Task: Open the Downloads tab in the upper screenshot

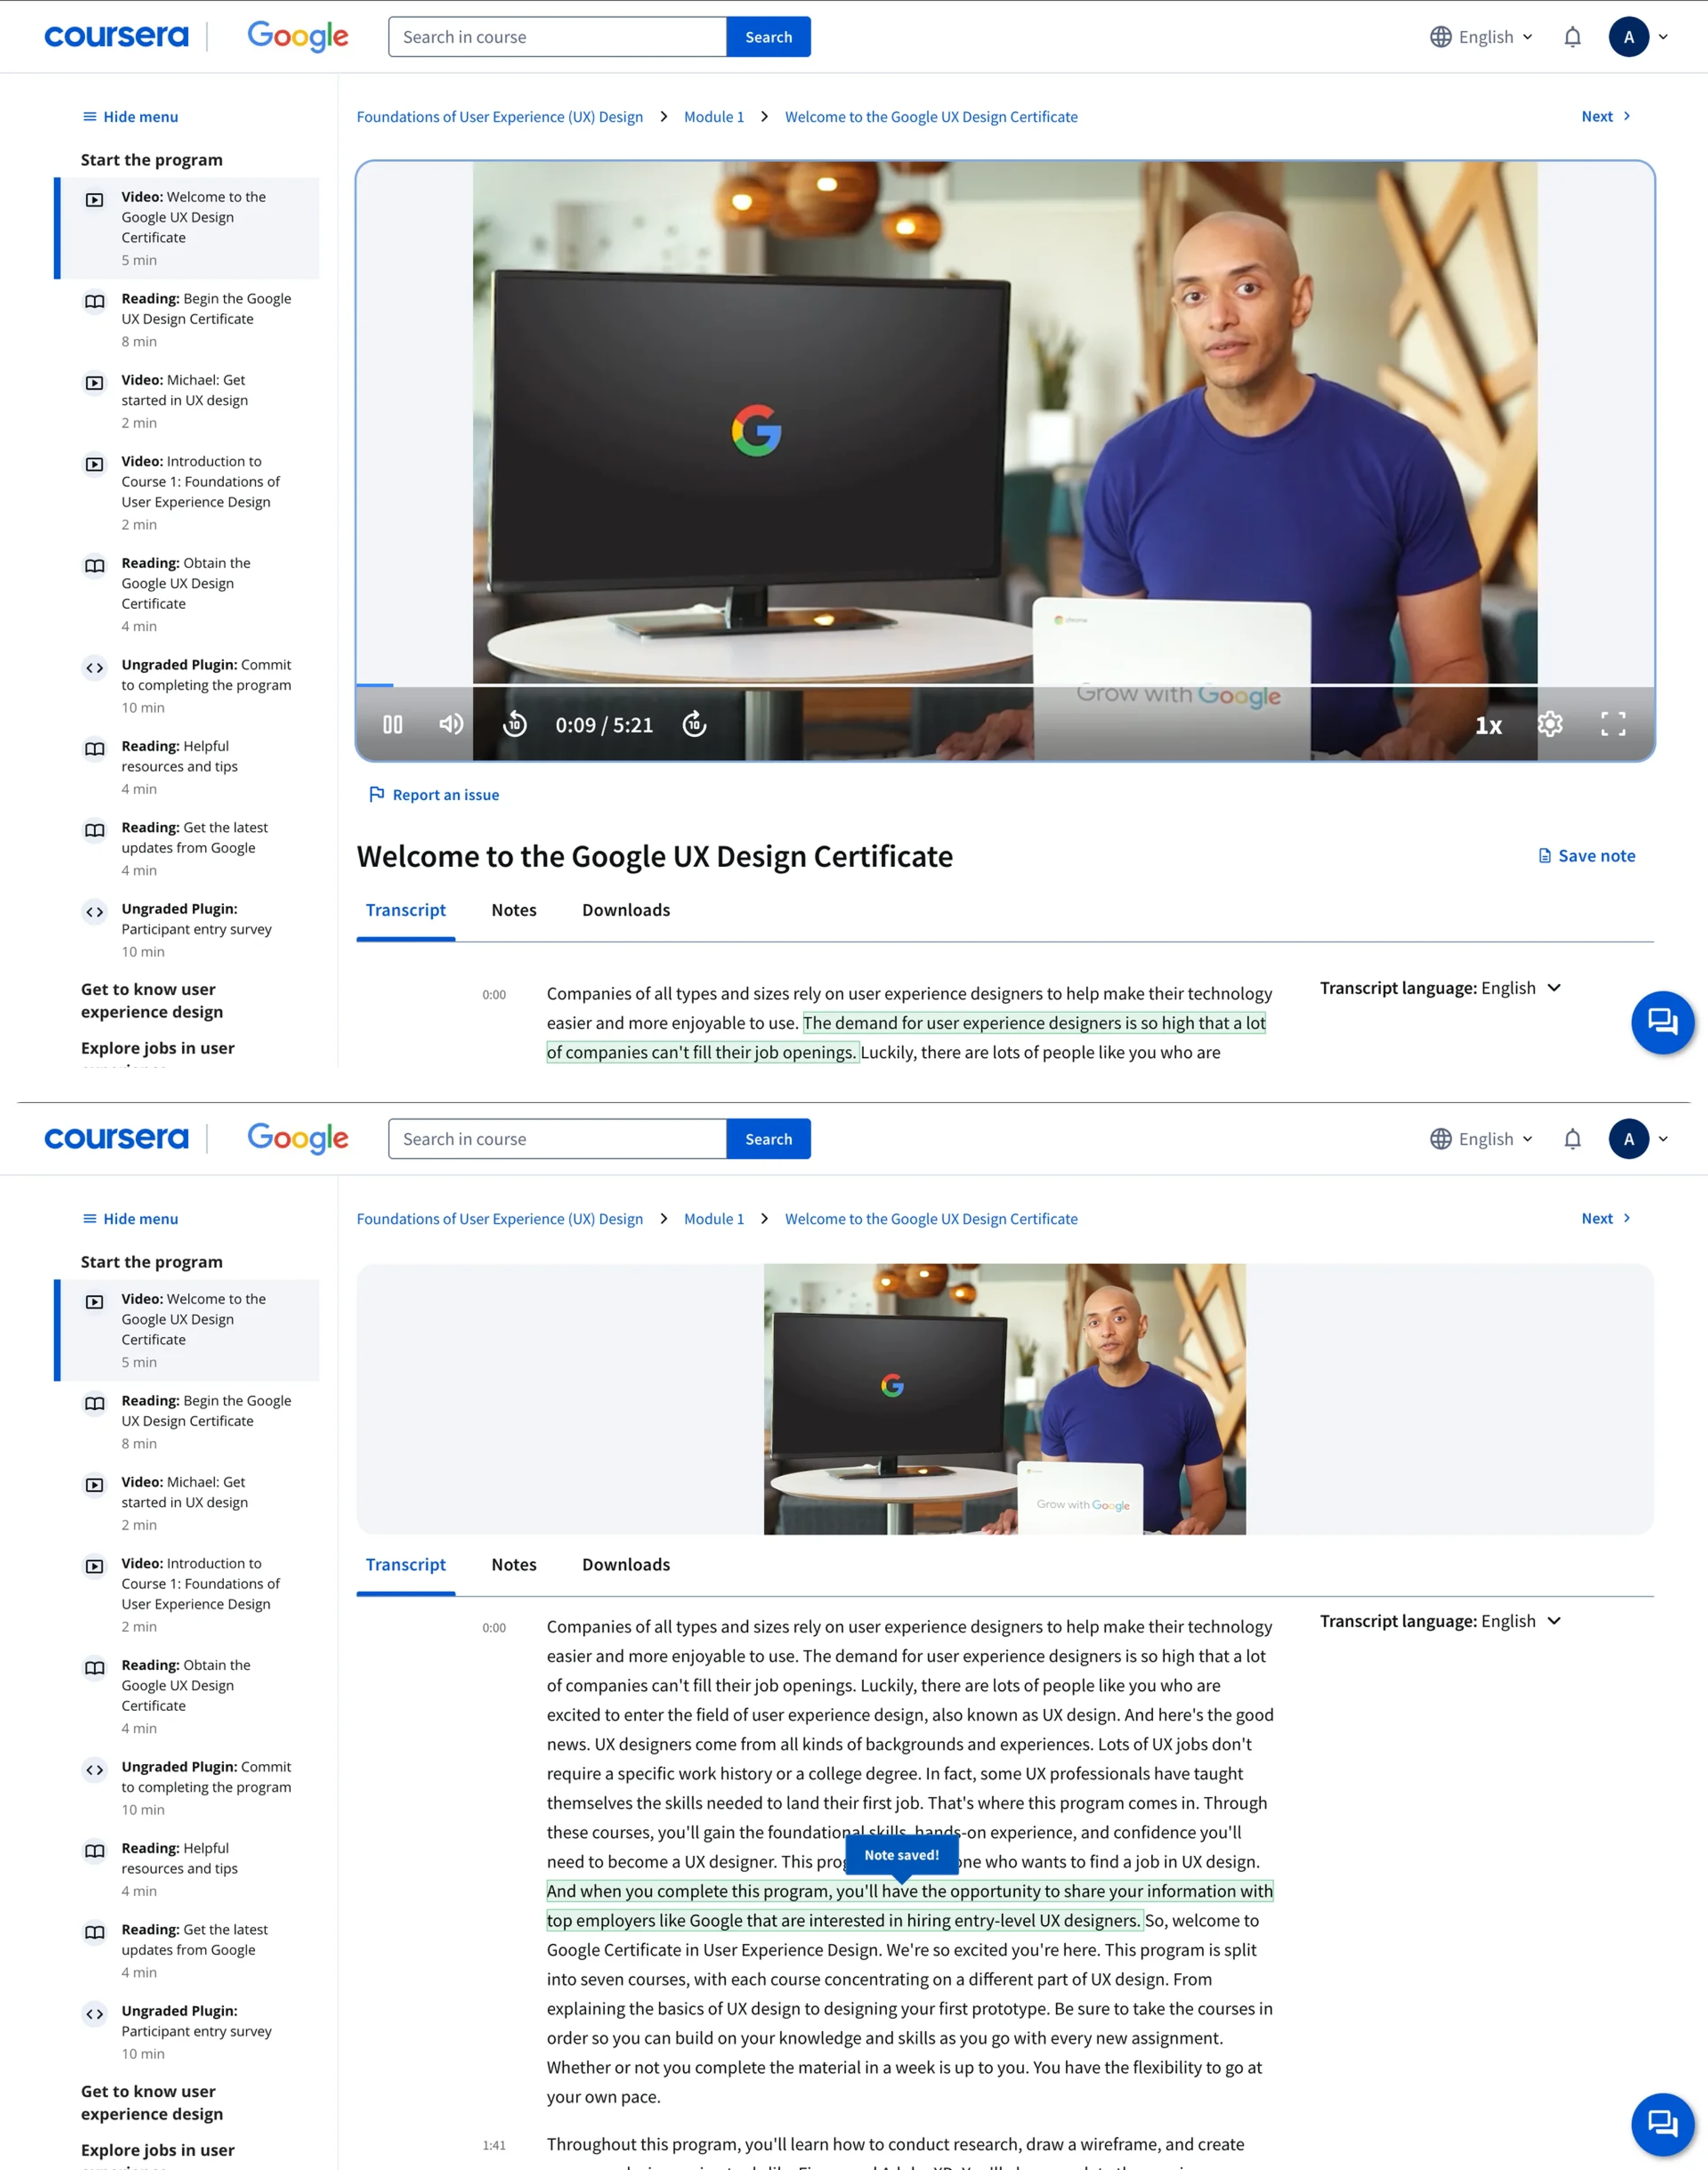Action: [626, 910]
